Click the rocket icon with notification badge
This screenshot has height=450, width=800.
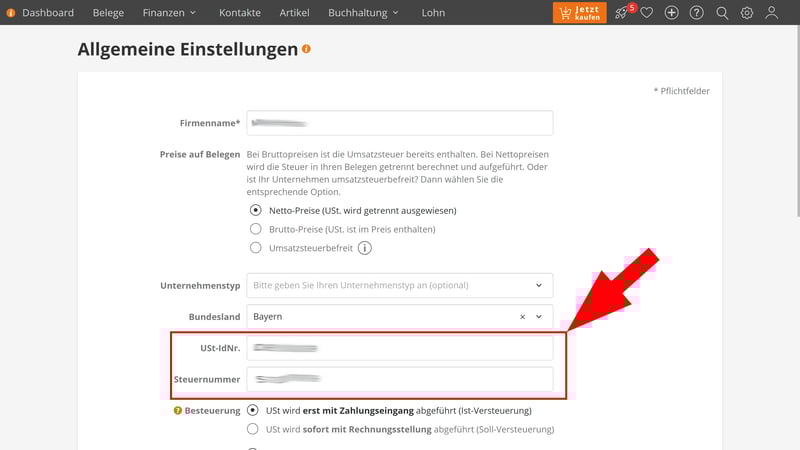coord(622,13)
